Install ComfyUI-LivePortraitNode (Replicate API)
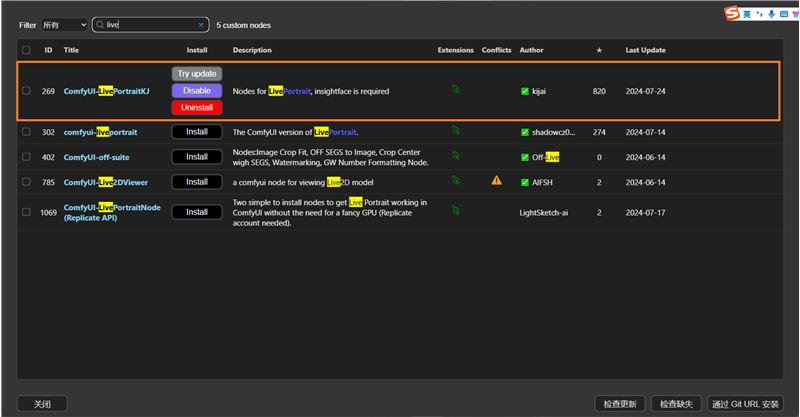 coord(197,212)
